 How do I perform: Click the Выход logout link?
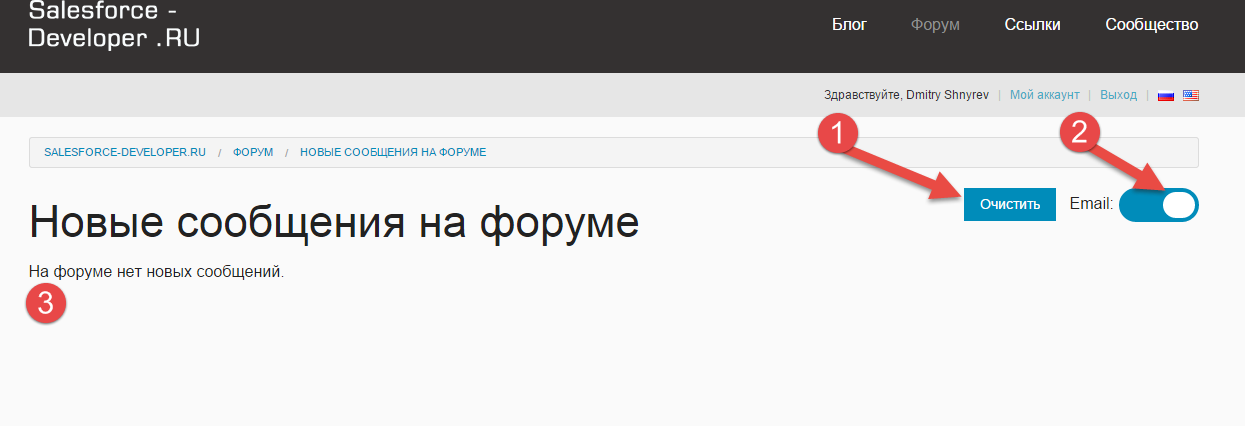(1118, 95)
